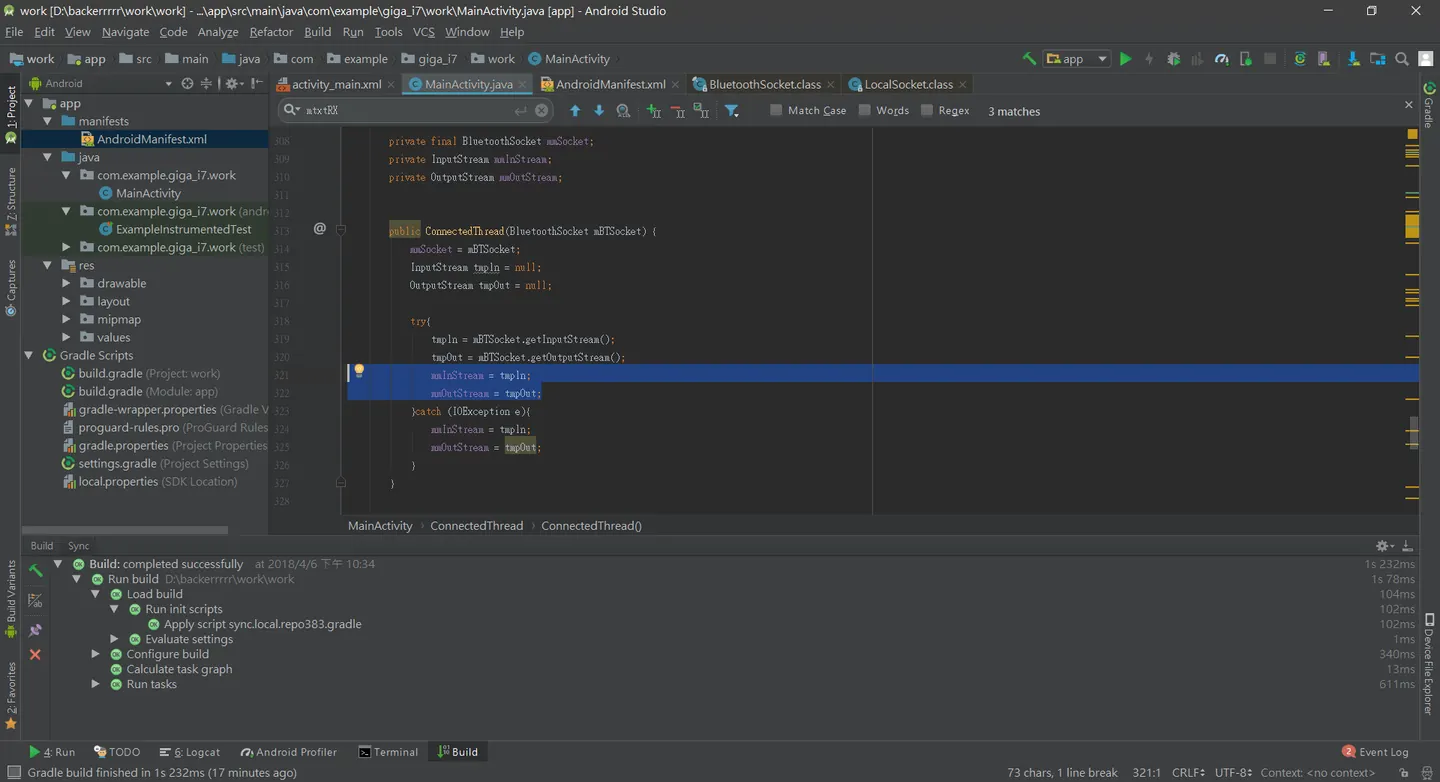The height and width of the screenshot is (782, 1440).
Task: Jump to previous search occurrence arrow
Action: (575, 111)
